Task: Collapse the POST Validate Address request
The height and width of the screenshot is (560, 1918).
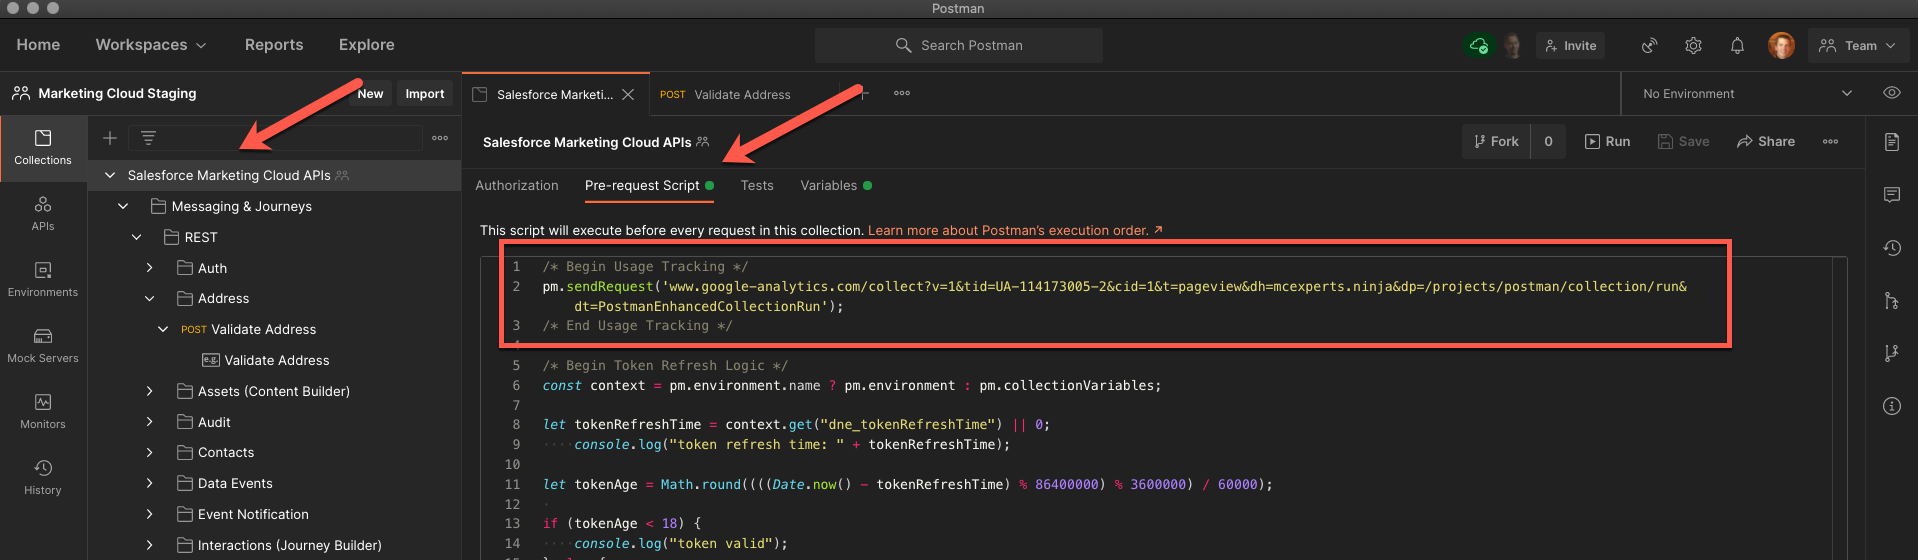Action: click(x=163, y=329)
